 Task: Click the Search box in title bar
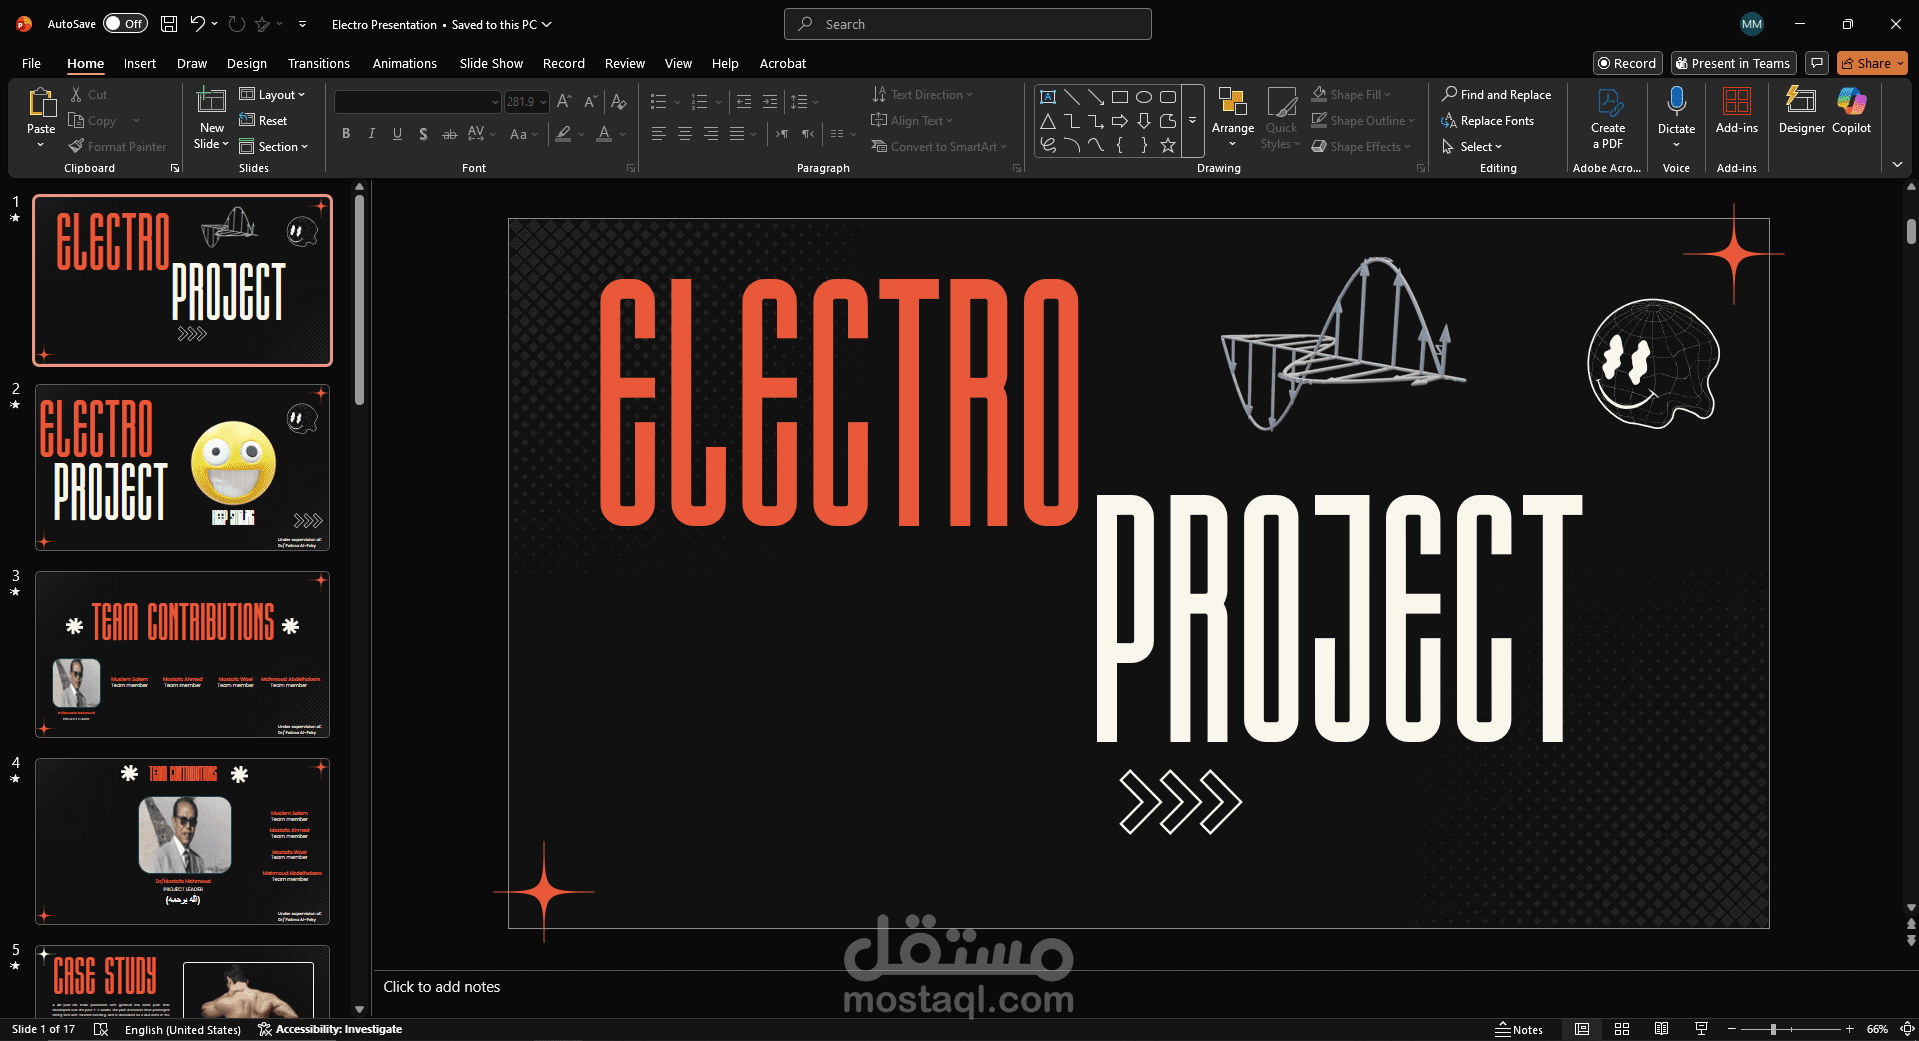(968, 24)
